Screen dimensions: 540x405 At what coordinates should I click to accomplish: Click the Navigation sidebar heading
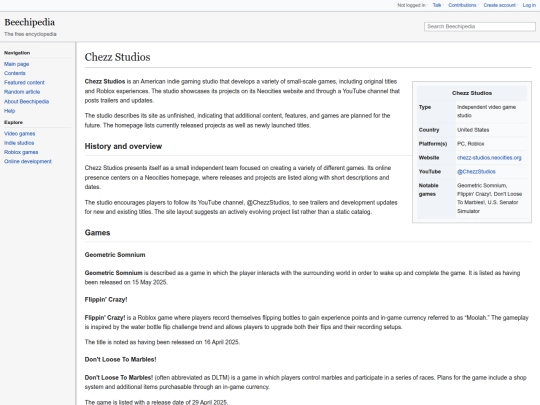point(17,53)
